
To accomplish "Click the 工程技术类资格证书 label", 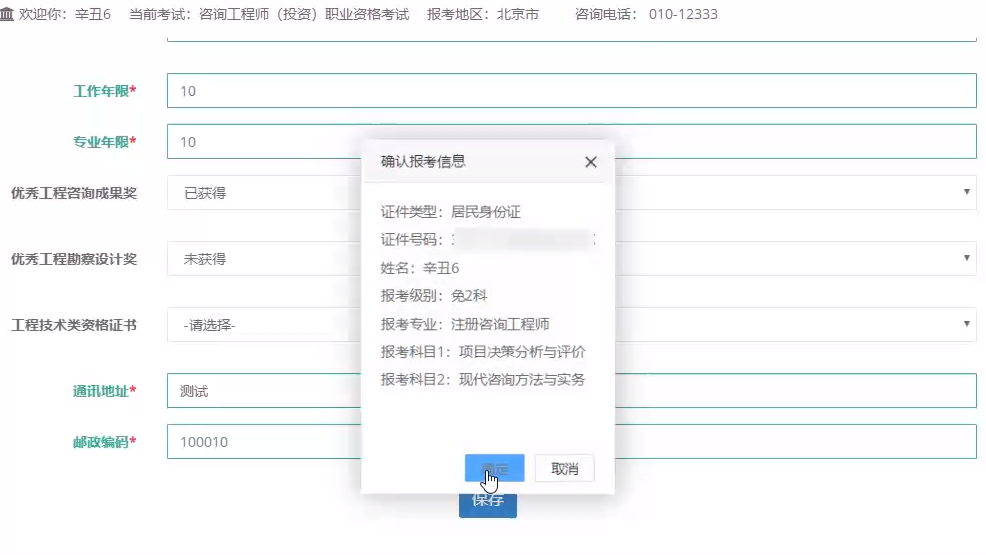I will [x=74, y=325].
